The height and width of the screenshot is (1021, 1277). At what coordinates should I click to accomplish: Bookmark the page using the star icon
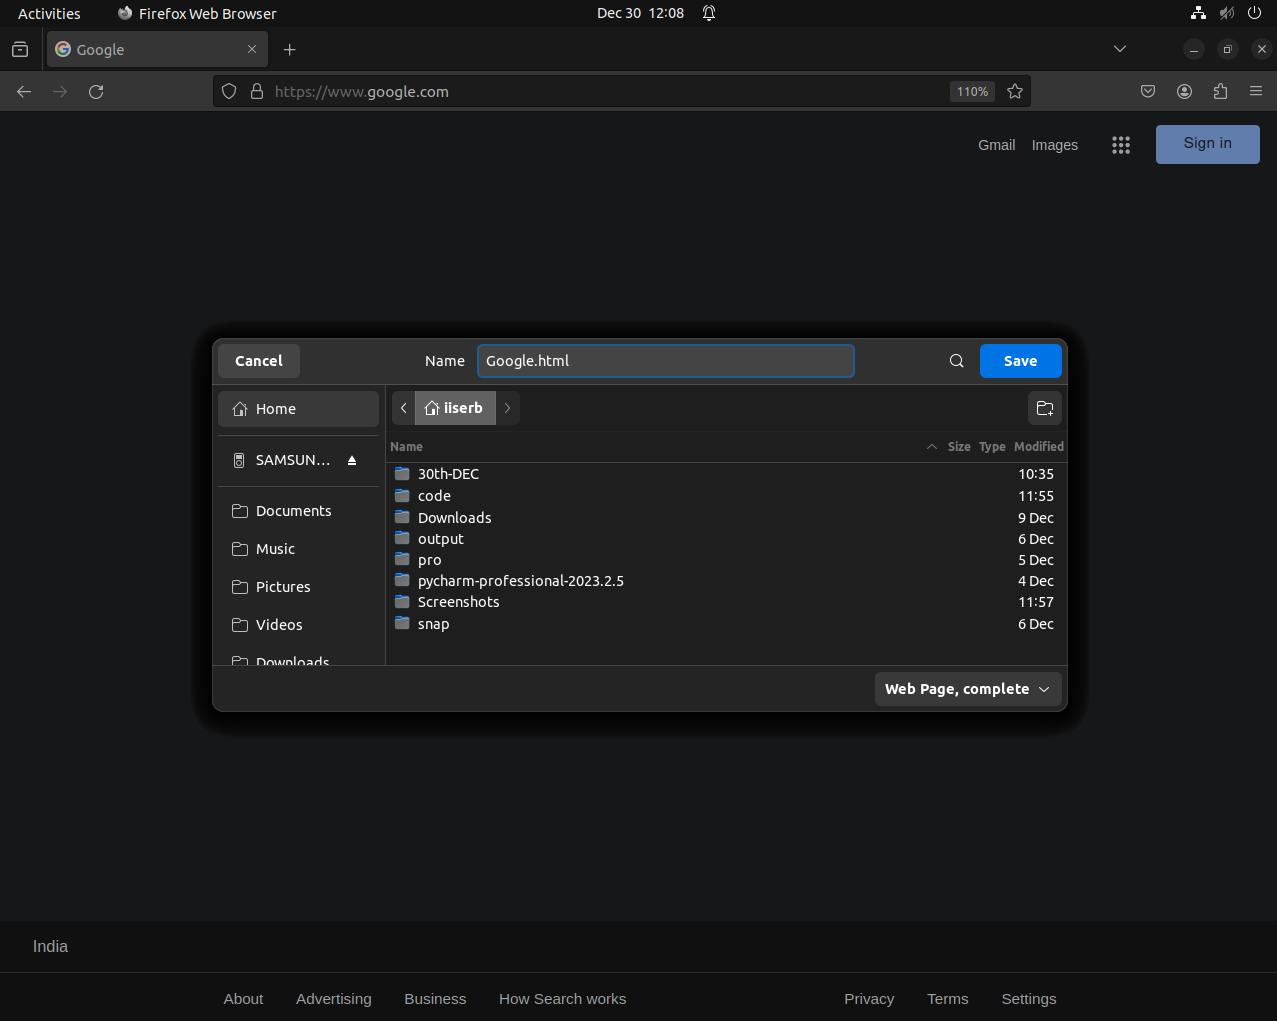[x=1015, y=91]
